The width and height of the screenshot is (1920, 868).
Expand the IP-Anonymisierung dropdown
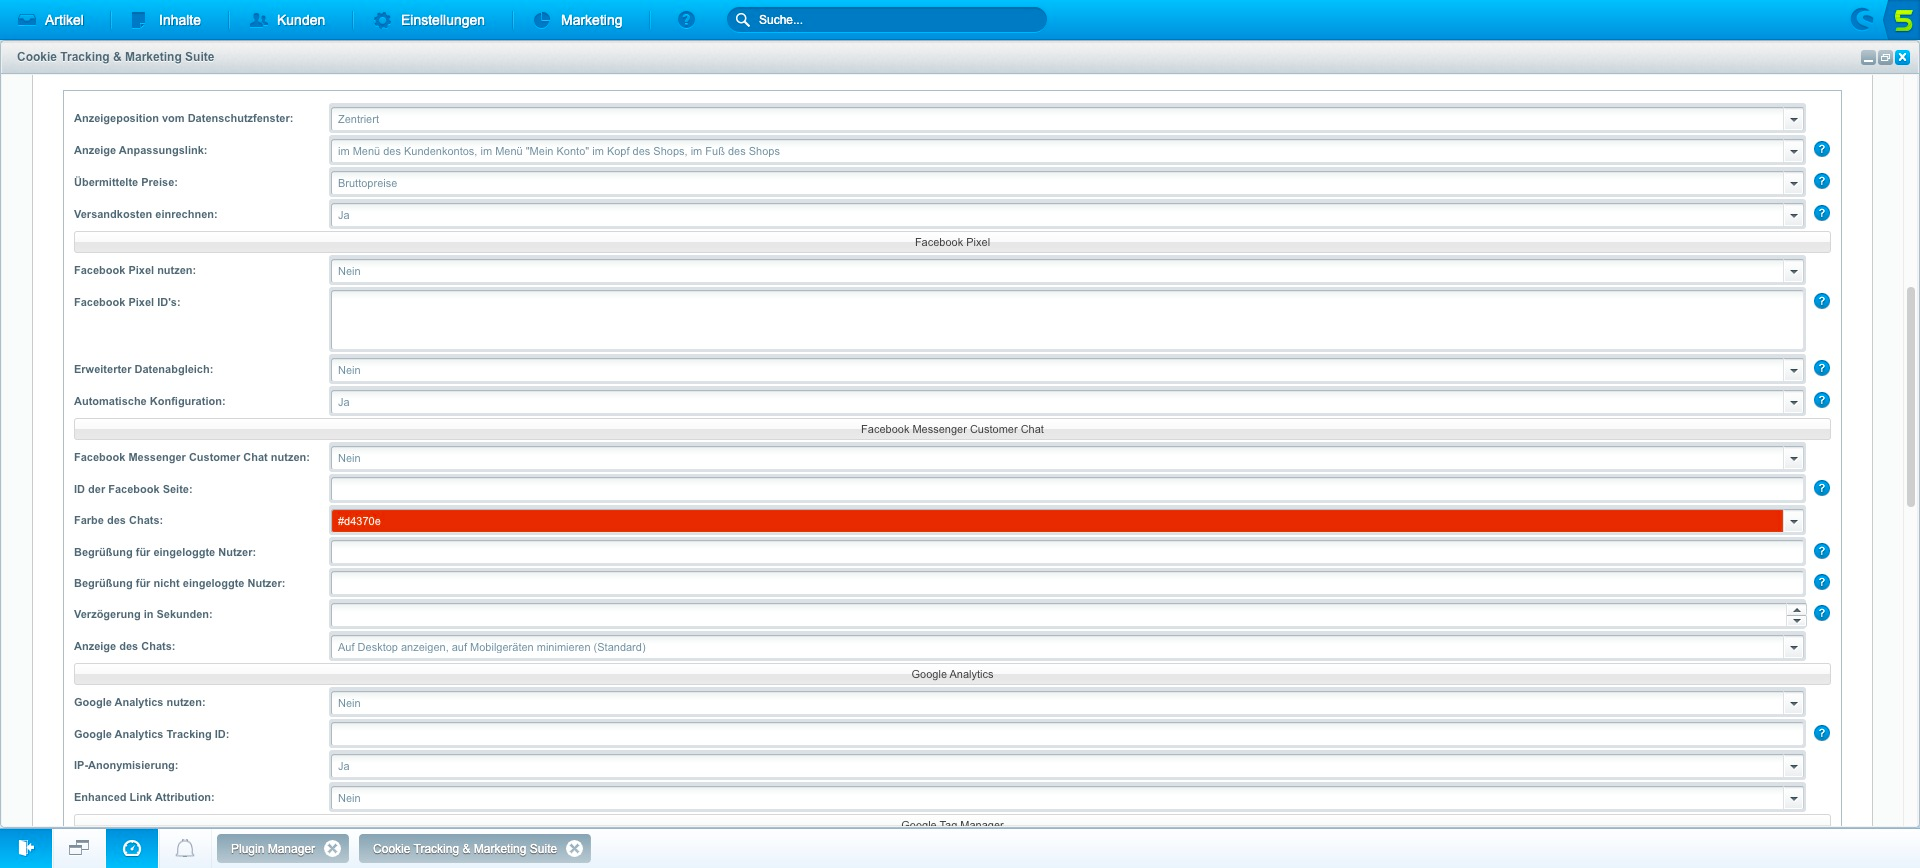[x=1794, y=766]
